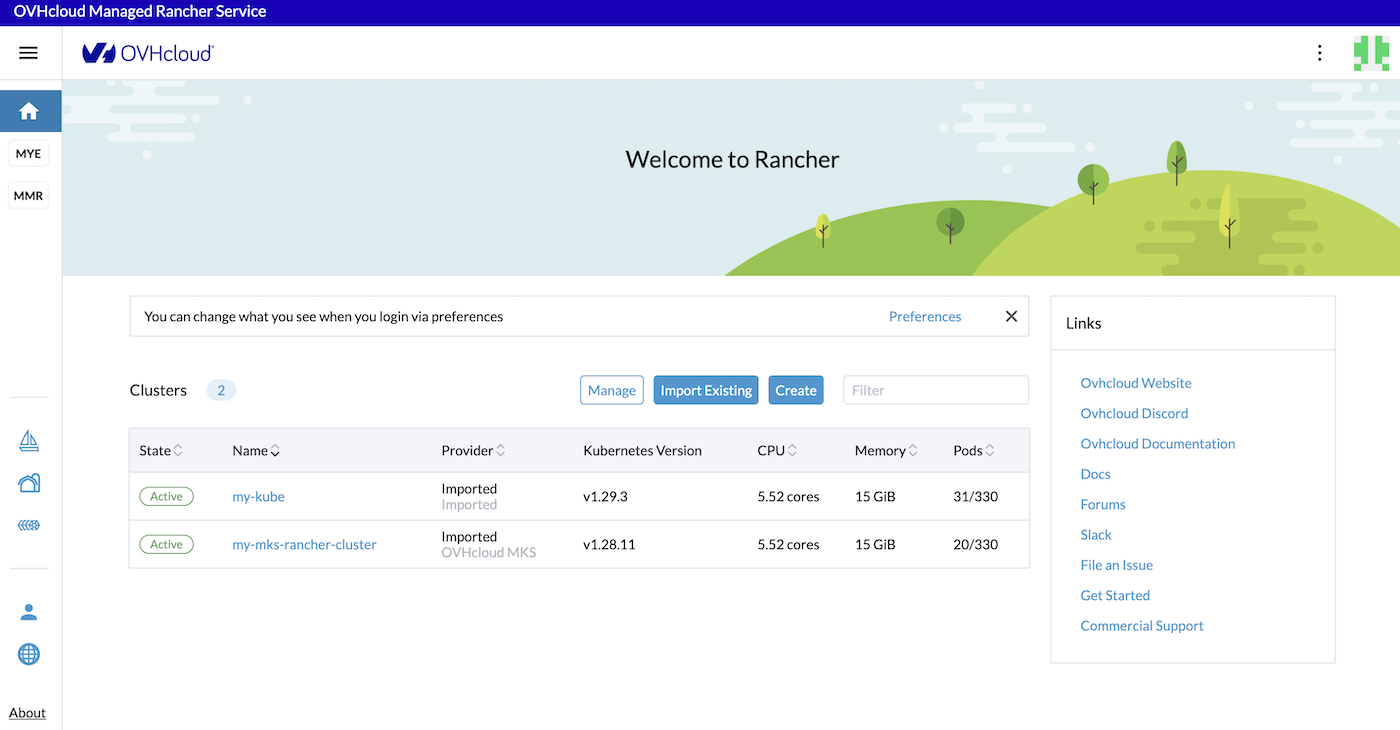Open the Ovhcloud Documentation link

point(1157,443)
